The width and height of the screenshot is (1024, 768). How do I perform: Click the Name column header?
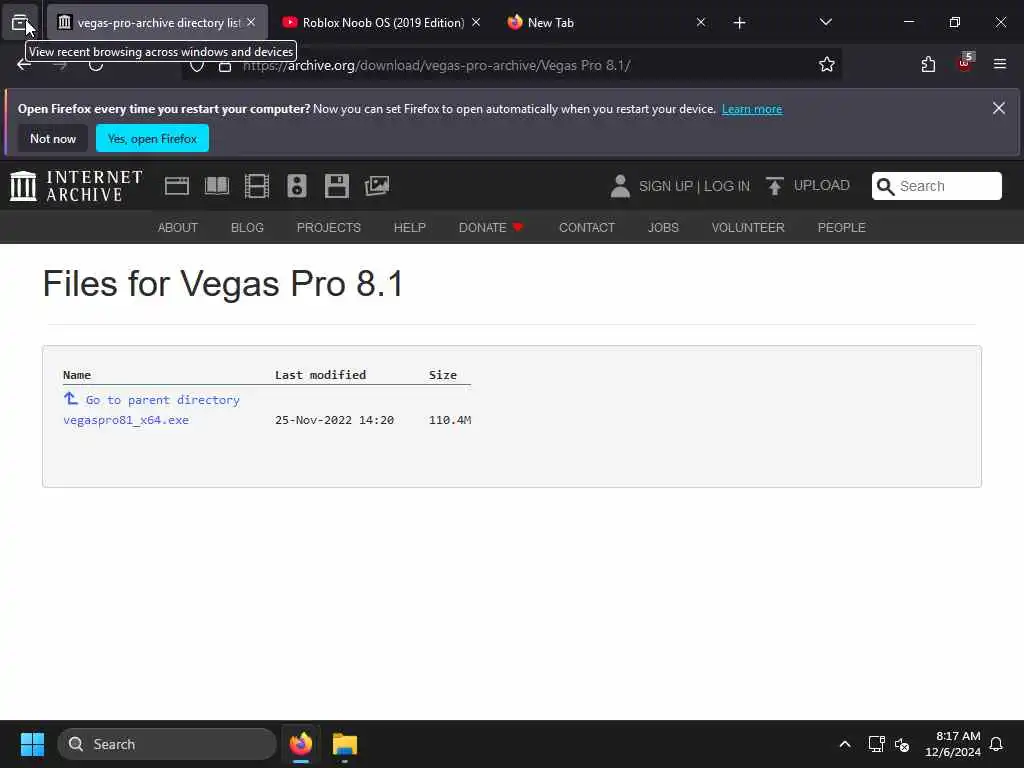[x=77, y=375]
